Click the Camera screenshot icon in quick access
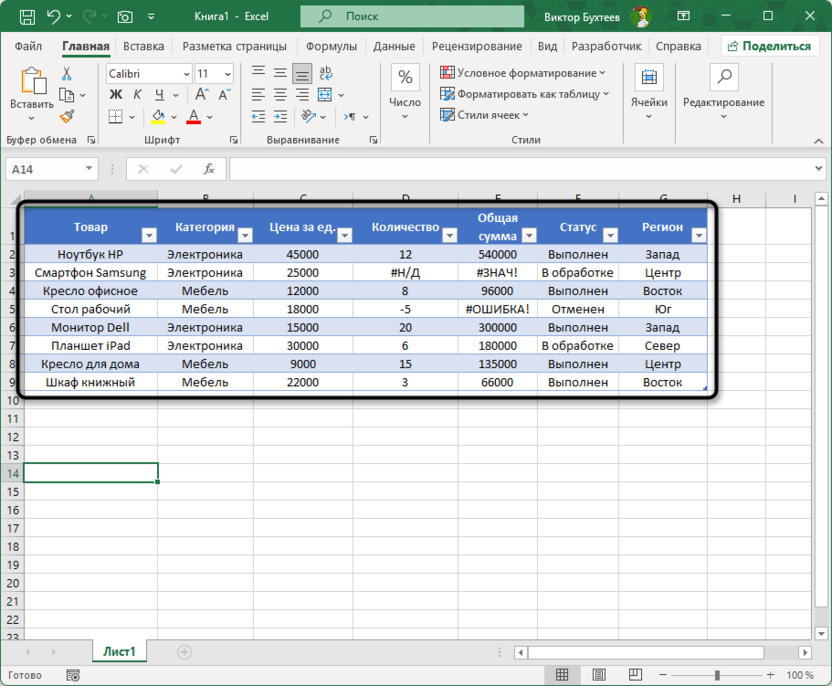 [x=125, y=17]
